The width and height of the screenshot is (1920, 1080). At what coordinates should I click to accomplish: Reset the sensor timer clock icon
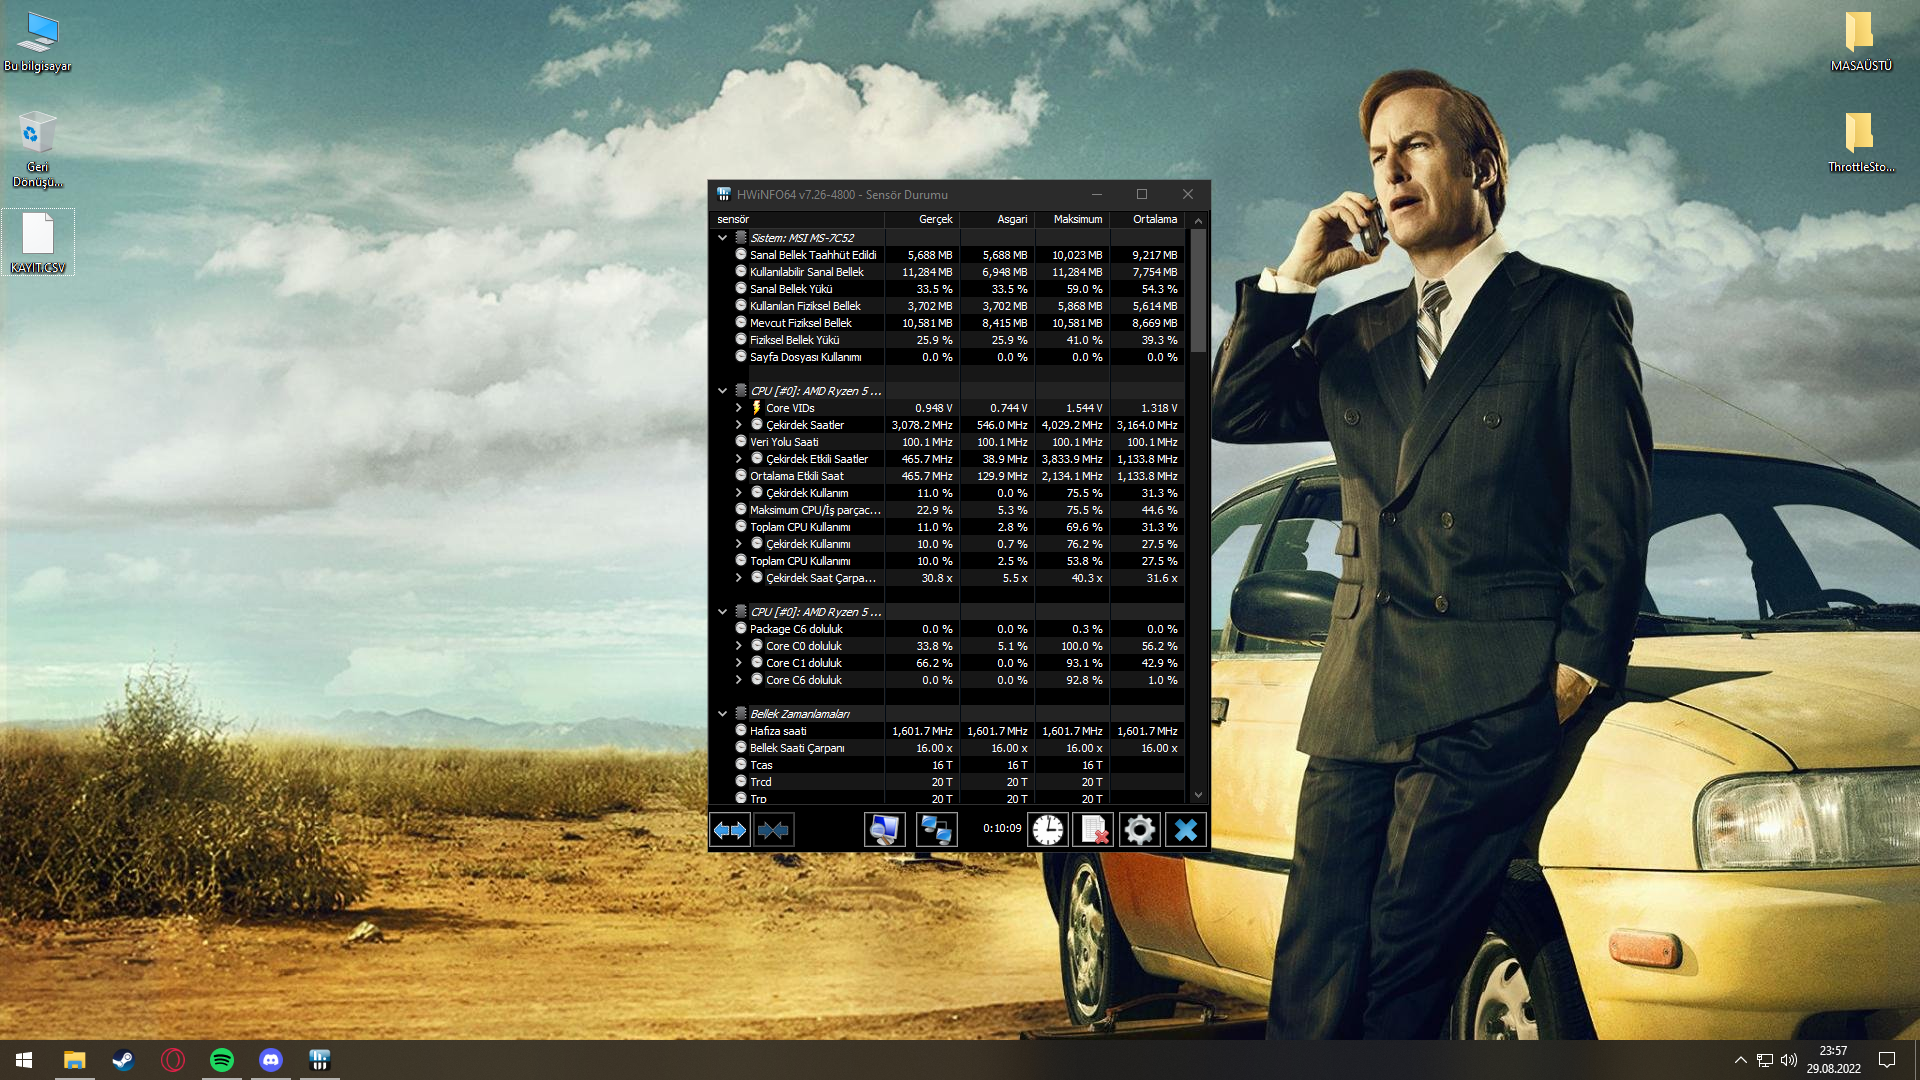pyautogui.click(x=1047, y=830)
